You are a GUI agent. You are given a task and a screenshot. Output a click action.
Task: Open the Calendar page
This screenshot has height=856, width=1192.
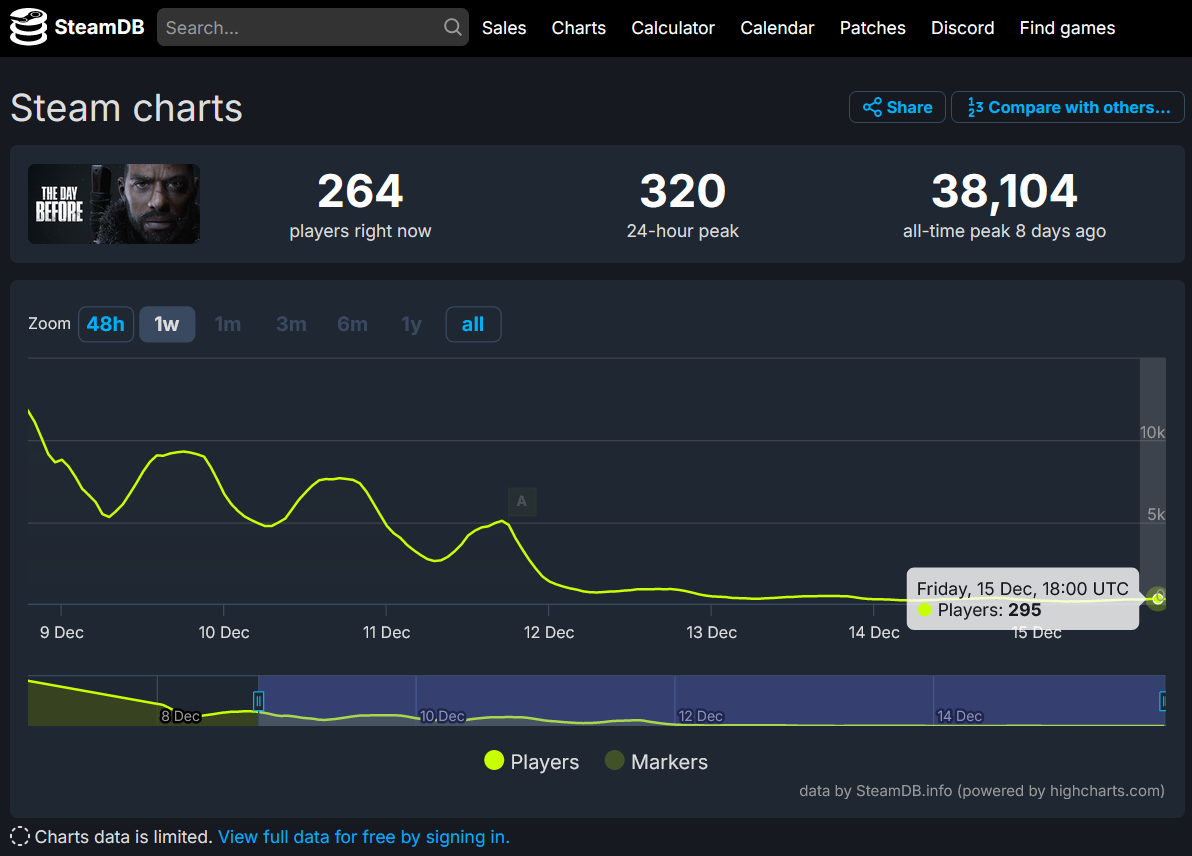[x=777, y=28]
